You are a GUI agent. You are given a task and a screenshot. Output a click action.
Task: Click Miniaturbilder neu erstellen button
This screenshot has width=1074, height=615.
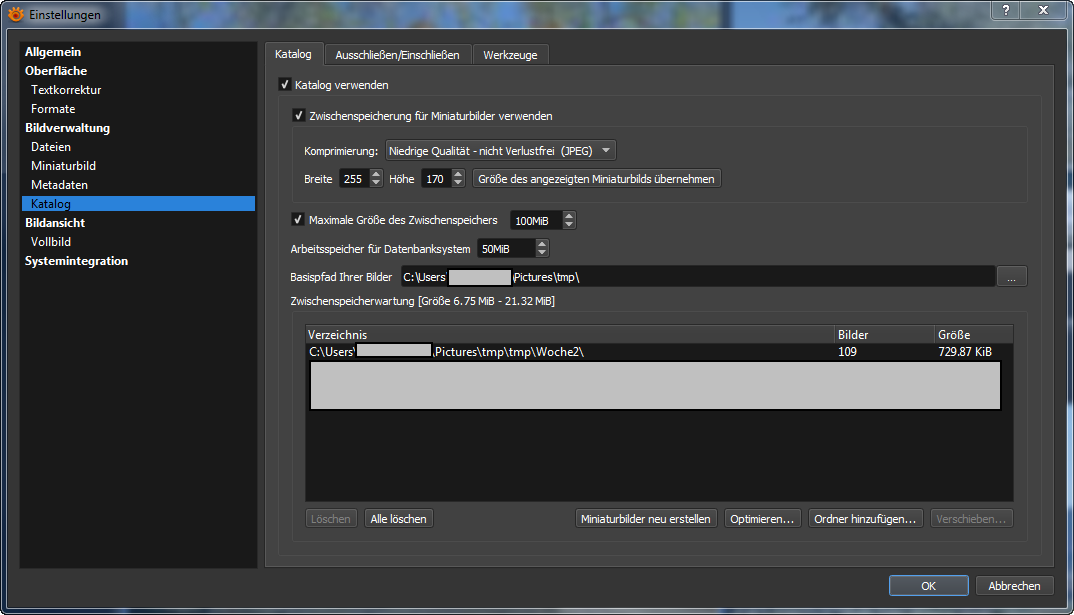coord(646,519)
